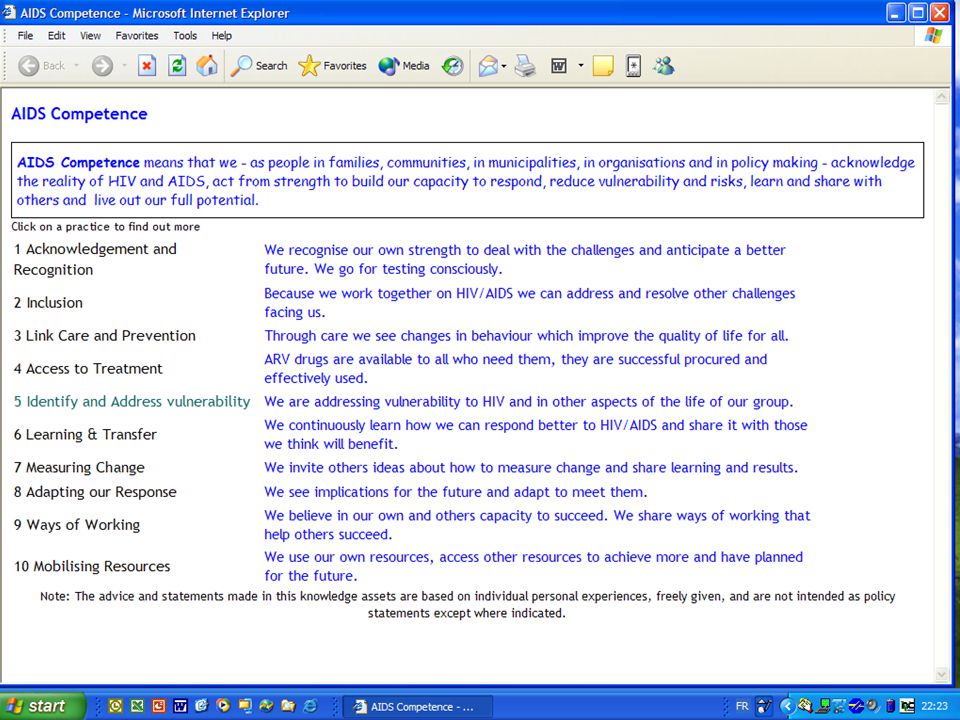Expand the Edit with Word dropdown arrow
Screen dimensions: 960x720
pyautogui.click(x=580, y=66)
